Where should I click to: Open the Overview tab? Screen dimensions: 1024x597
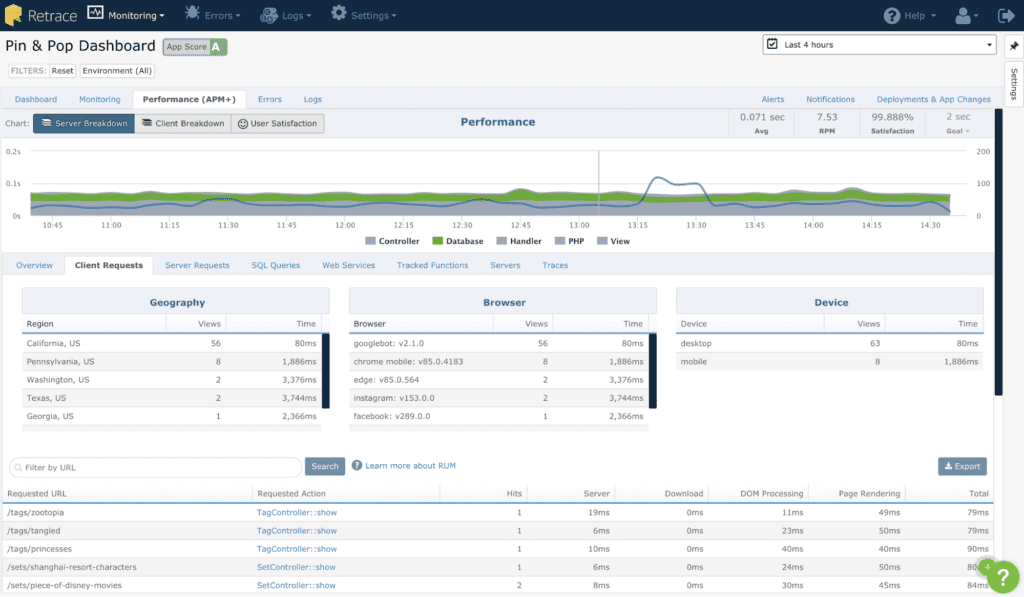(x=35, y=265)
